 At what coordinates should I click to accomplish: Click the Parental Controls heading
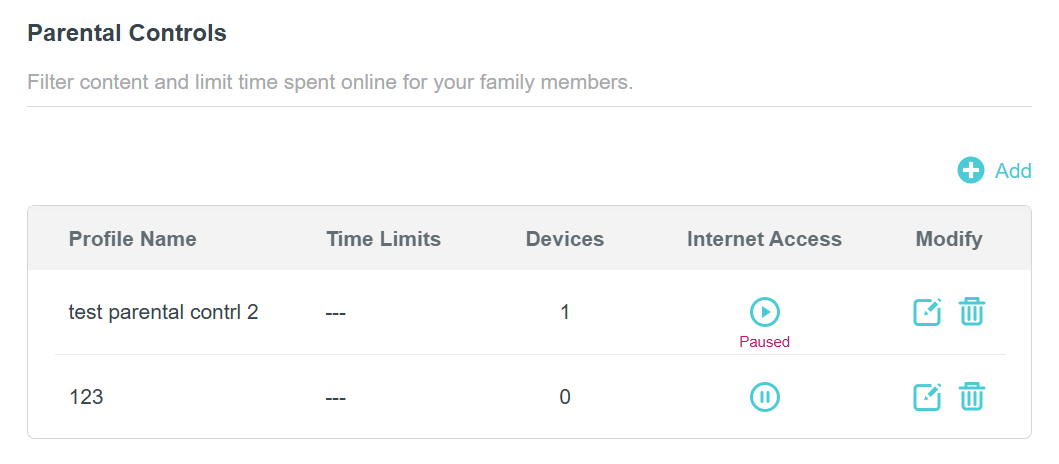pyautogui.click(x=127, y=33)
